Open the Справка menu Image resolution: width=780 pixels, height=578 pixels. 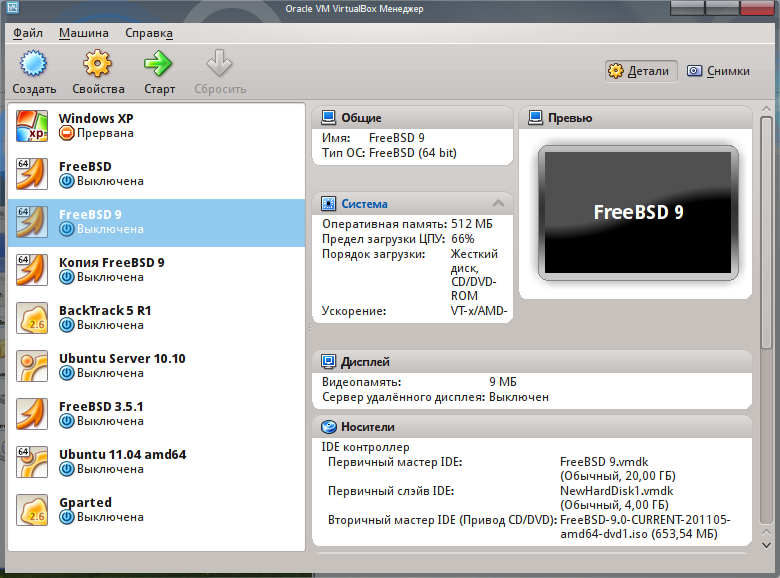point(149,33)
